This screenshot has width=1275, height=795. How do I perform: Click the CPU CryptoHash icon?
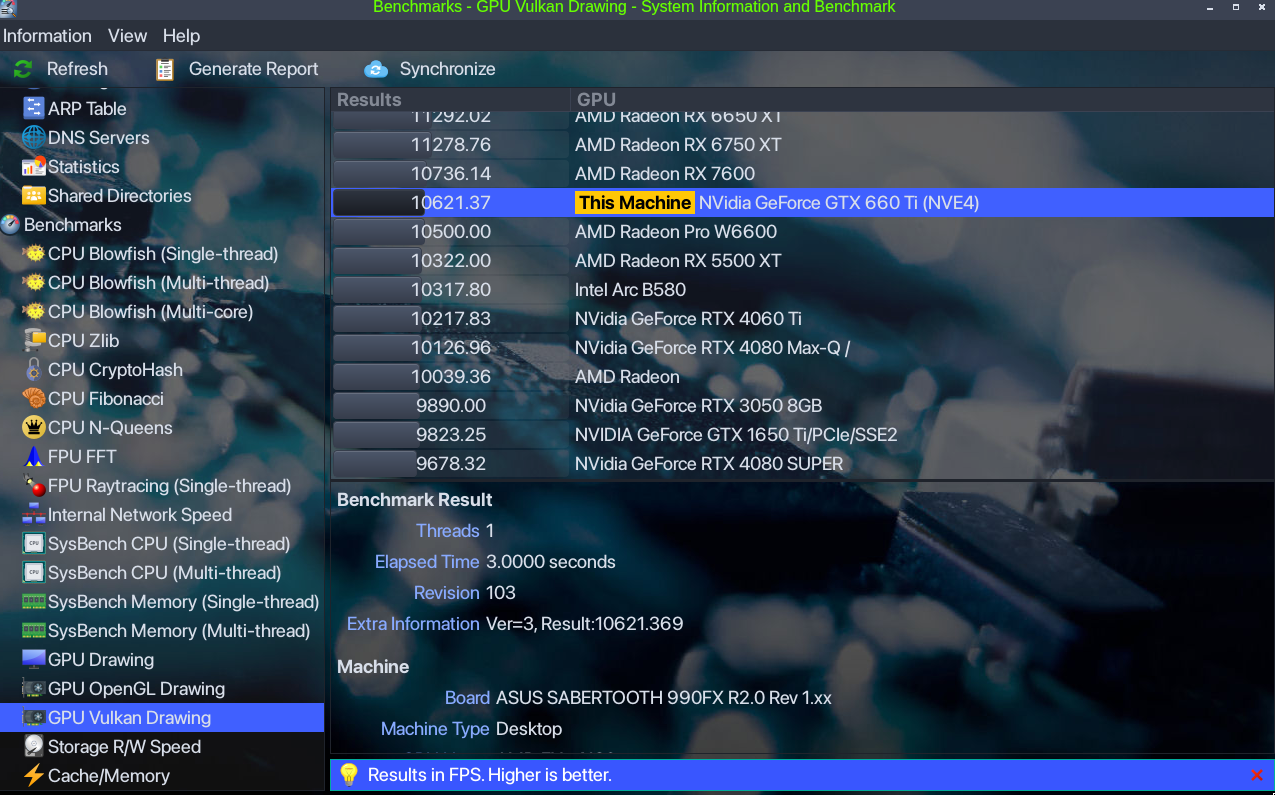[x=34, y=369]
